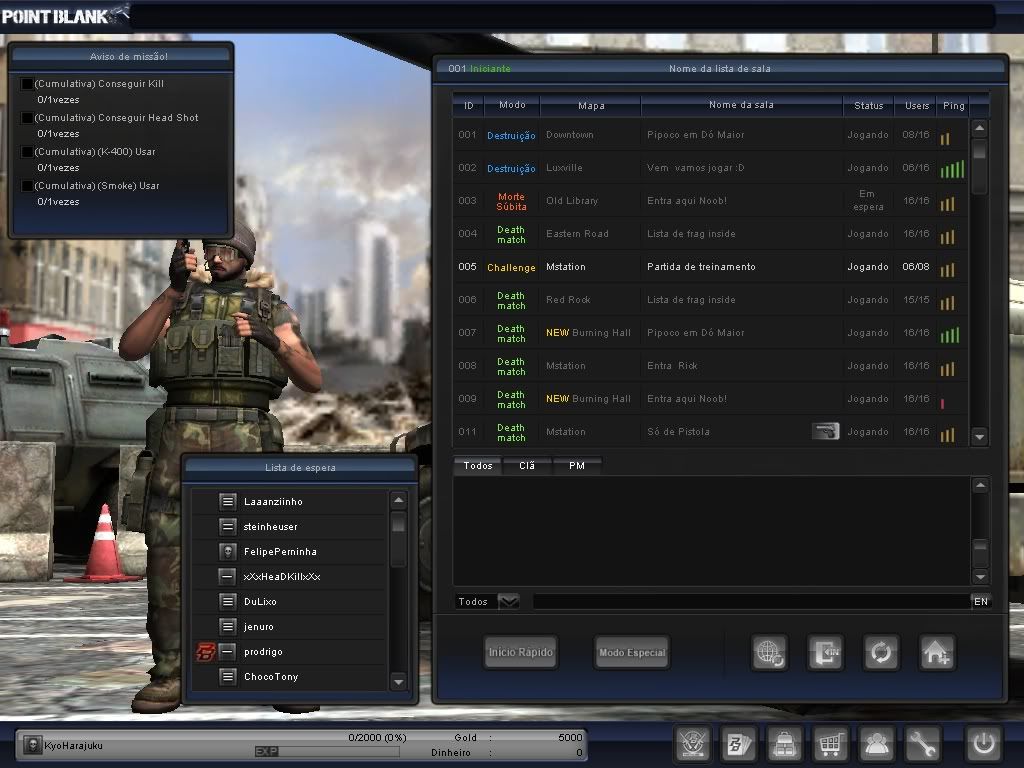The image size is (1024, 768).
Task: Click the chat box scroll up arrow
Action: 980,485
